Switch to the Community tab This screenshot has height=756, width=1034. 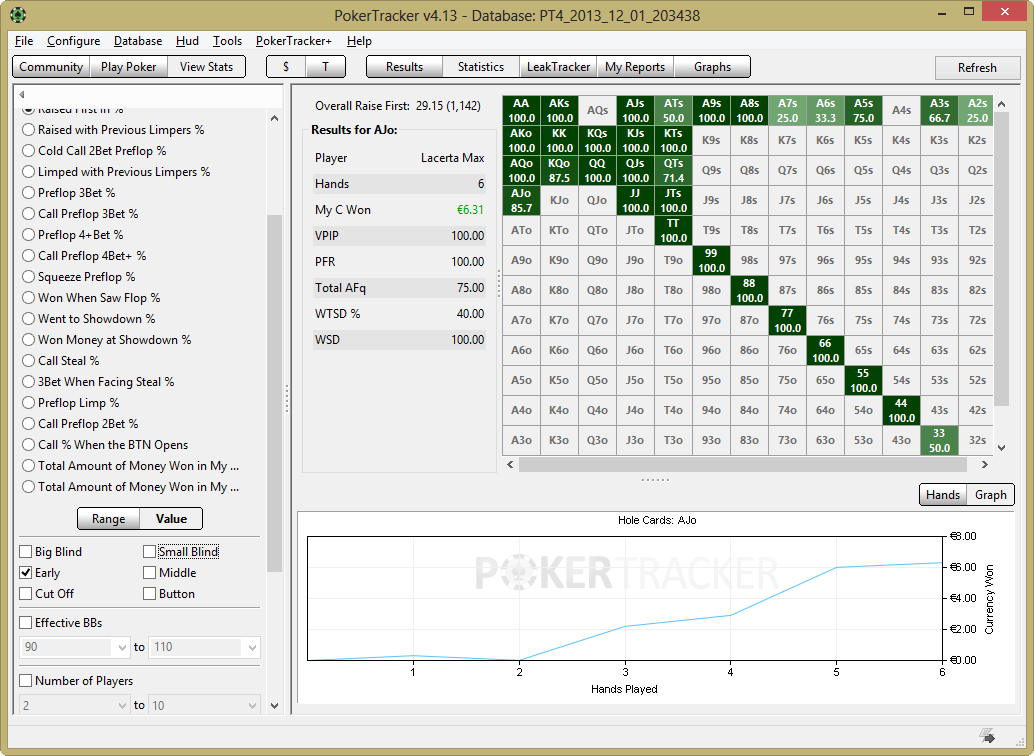point(51,67)
